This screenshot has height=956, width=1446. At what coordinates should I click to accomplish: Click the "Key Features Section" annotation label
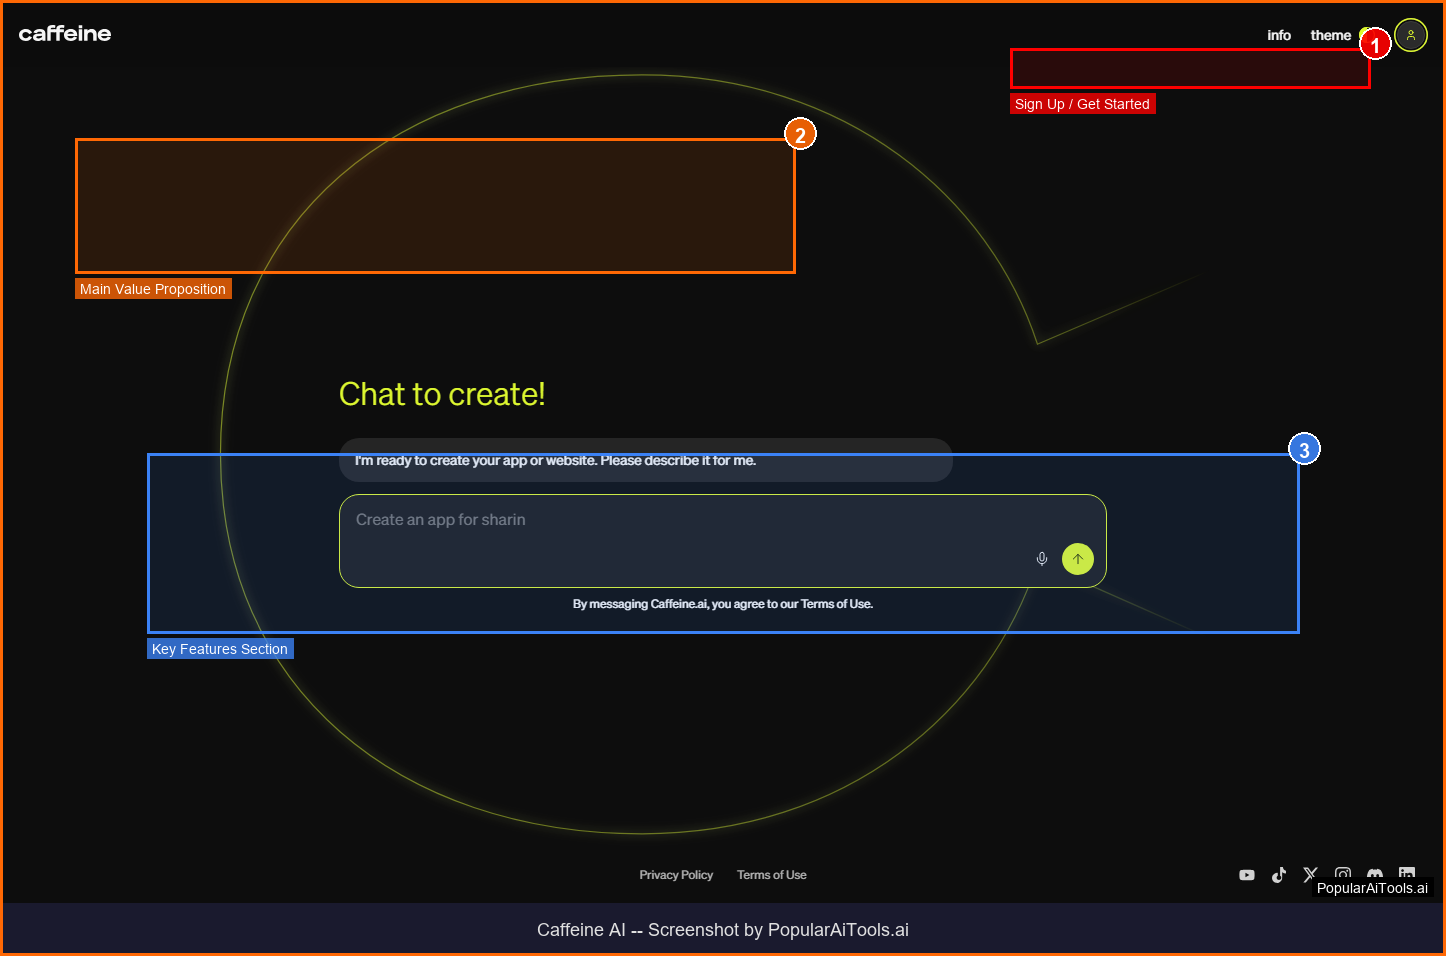click(x=220, y=649)
